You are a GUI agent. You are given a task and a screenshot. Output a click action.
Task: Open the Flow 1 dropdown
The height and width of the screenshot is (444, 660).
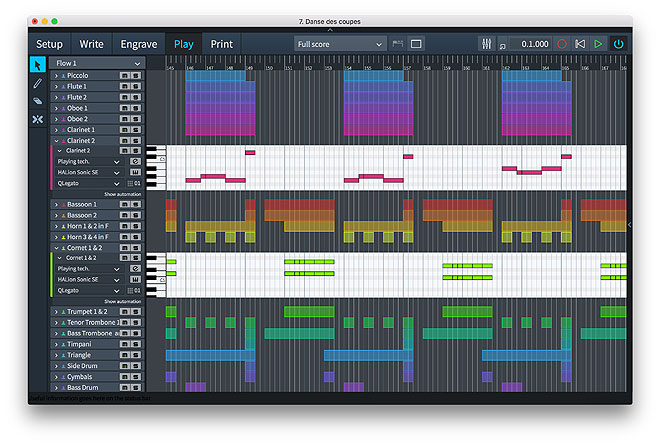pos(98,63)
